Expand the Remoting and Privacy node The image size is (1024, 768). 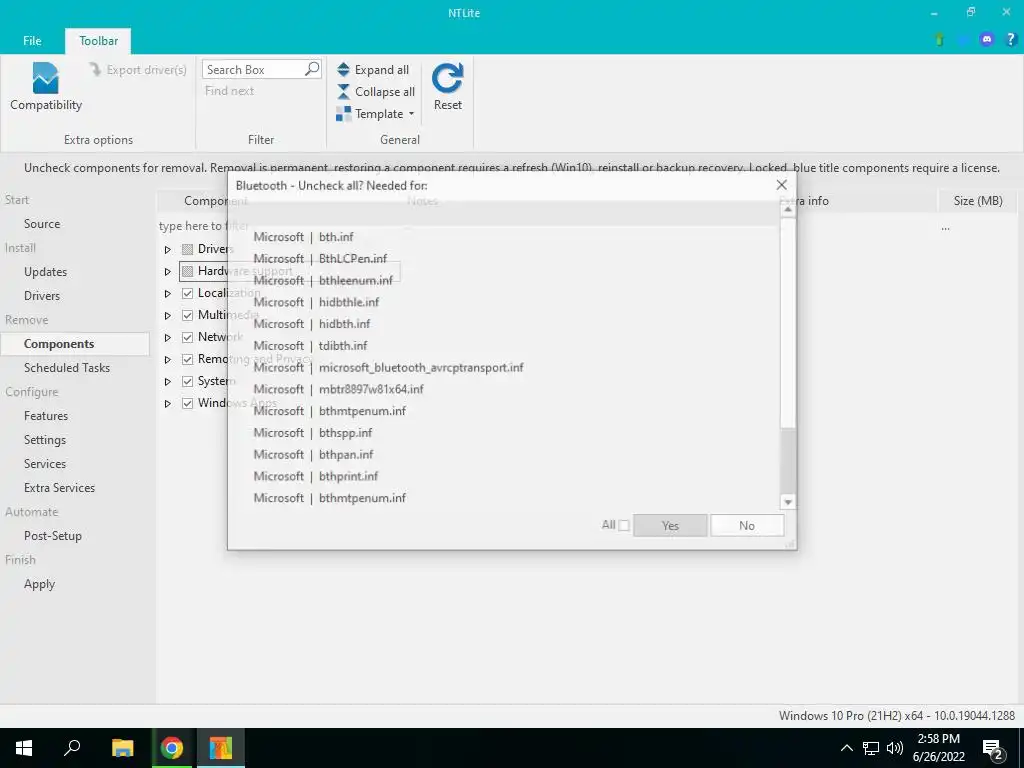click(168, 360)
